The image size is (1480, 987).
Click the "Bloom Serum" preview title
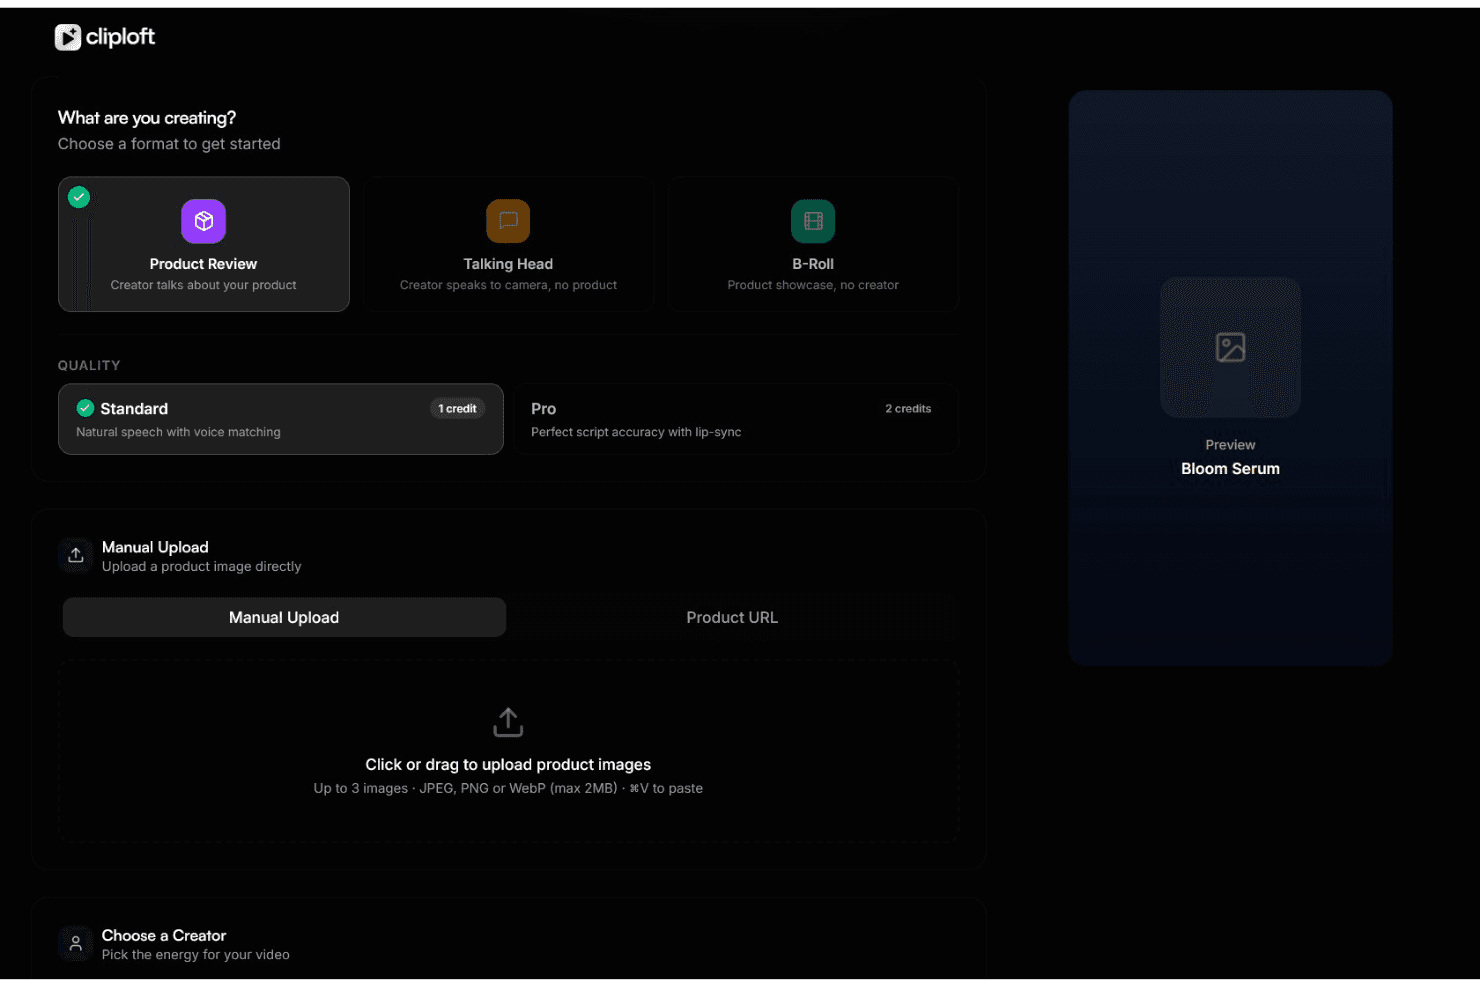(x=1230, y=468)
